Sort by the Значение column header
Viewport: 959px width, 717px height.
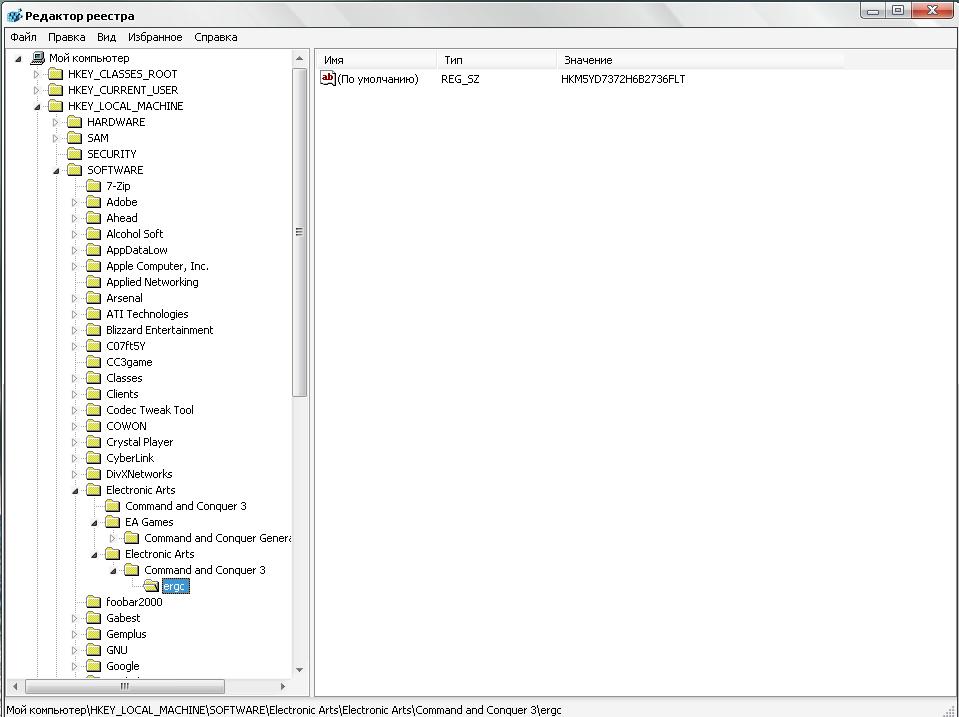point(700,60)
